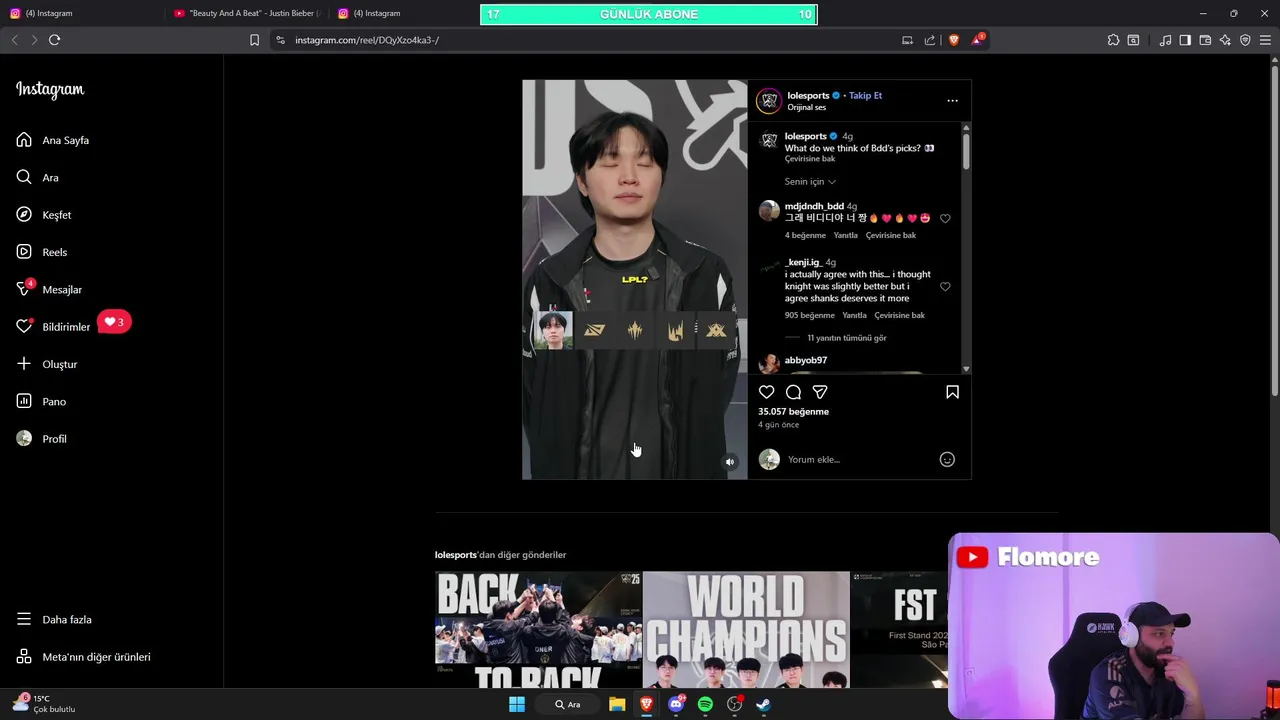
Task: Click the browser forward arrow
Action: click(x=34, y=40)
